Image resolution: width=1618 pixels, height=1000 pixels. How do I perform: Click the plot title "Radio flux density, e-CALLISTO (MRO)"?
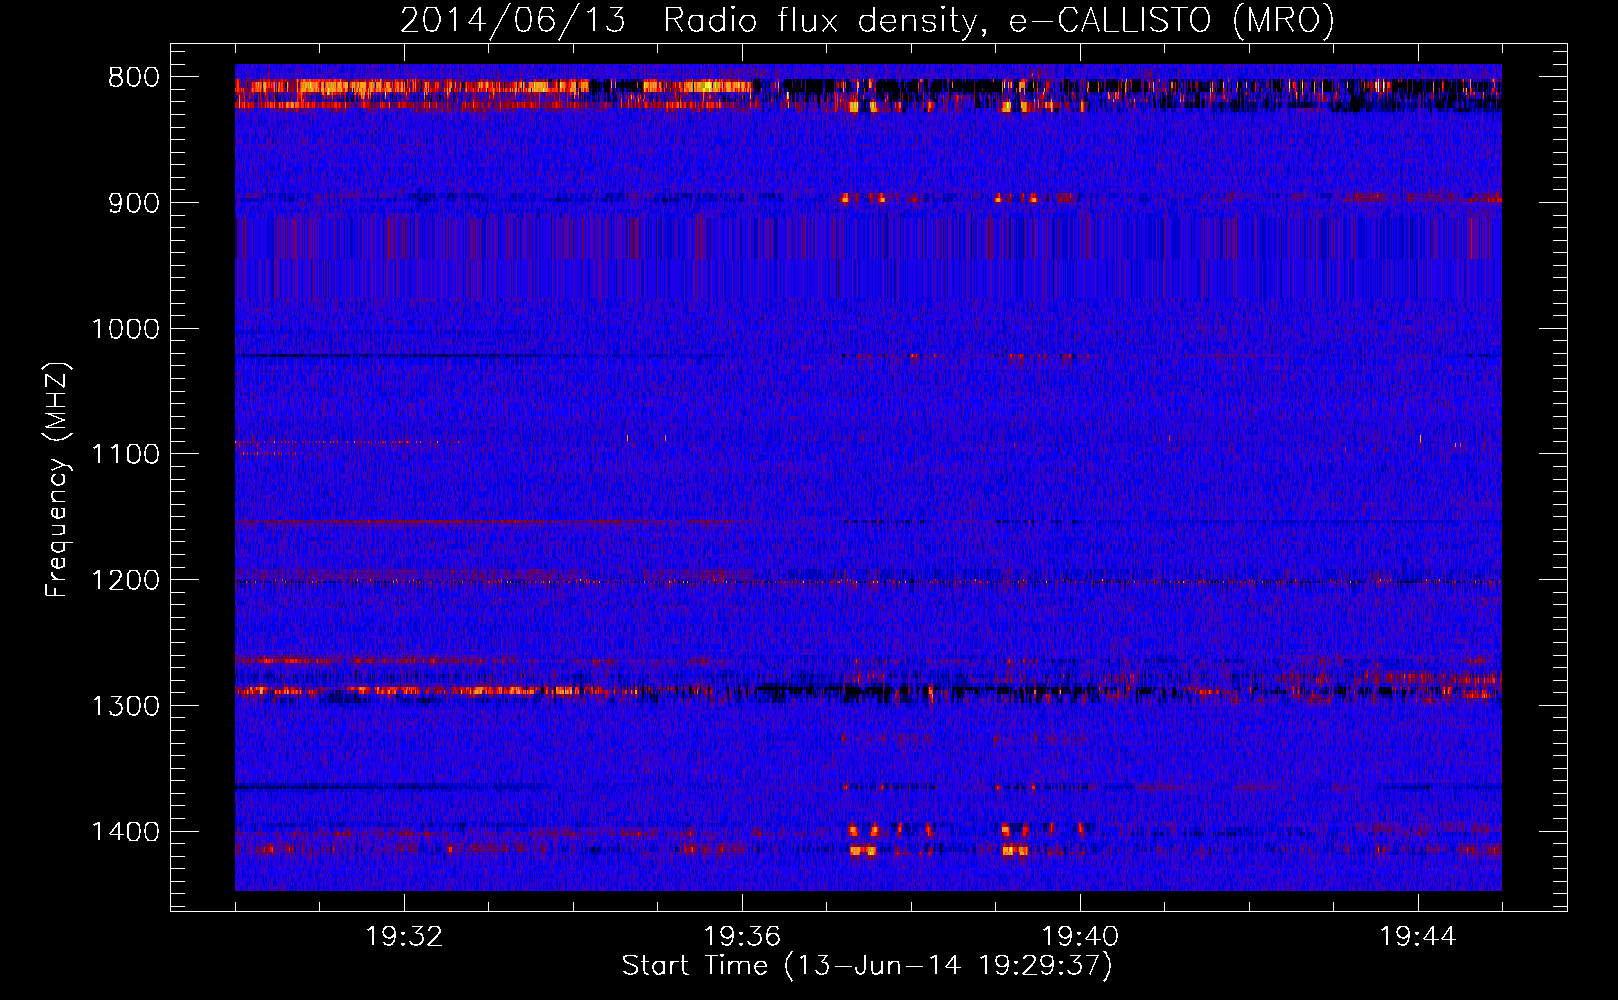pos(999,20)
